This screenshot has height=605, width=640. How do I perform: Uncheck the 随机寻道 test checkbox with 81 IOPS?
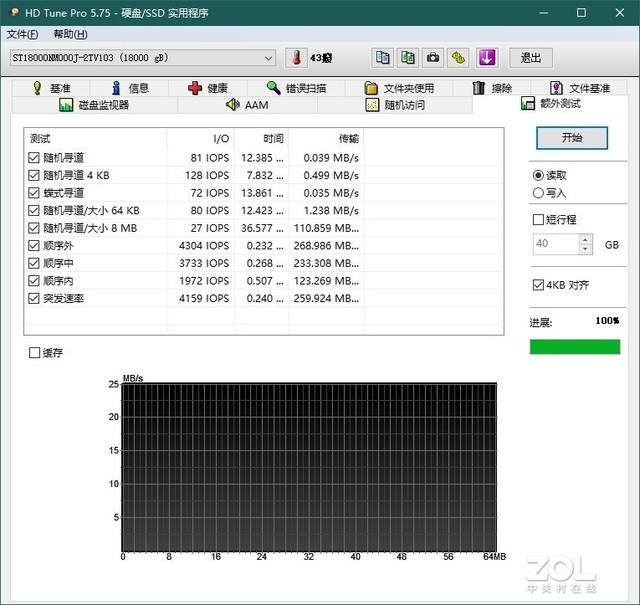[34, 158]
